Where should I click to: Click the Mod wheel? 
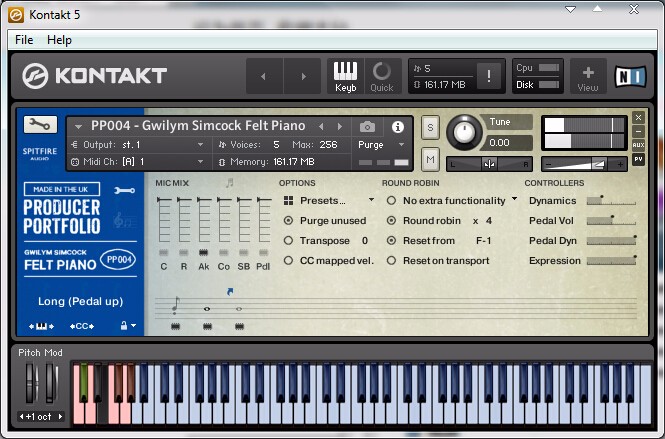pyautogui.click(x=52, y=382)
